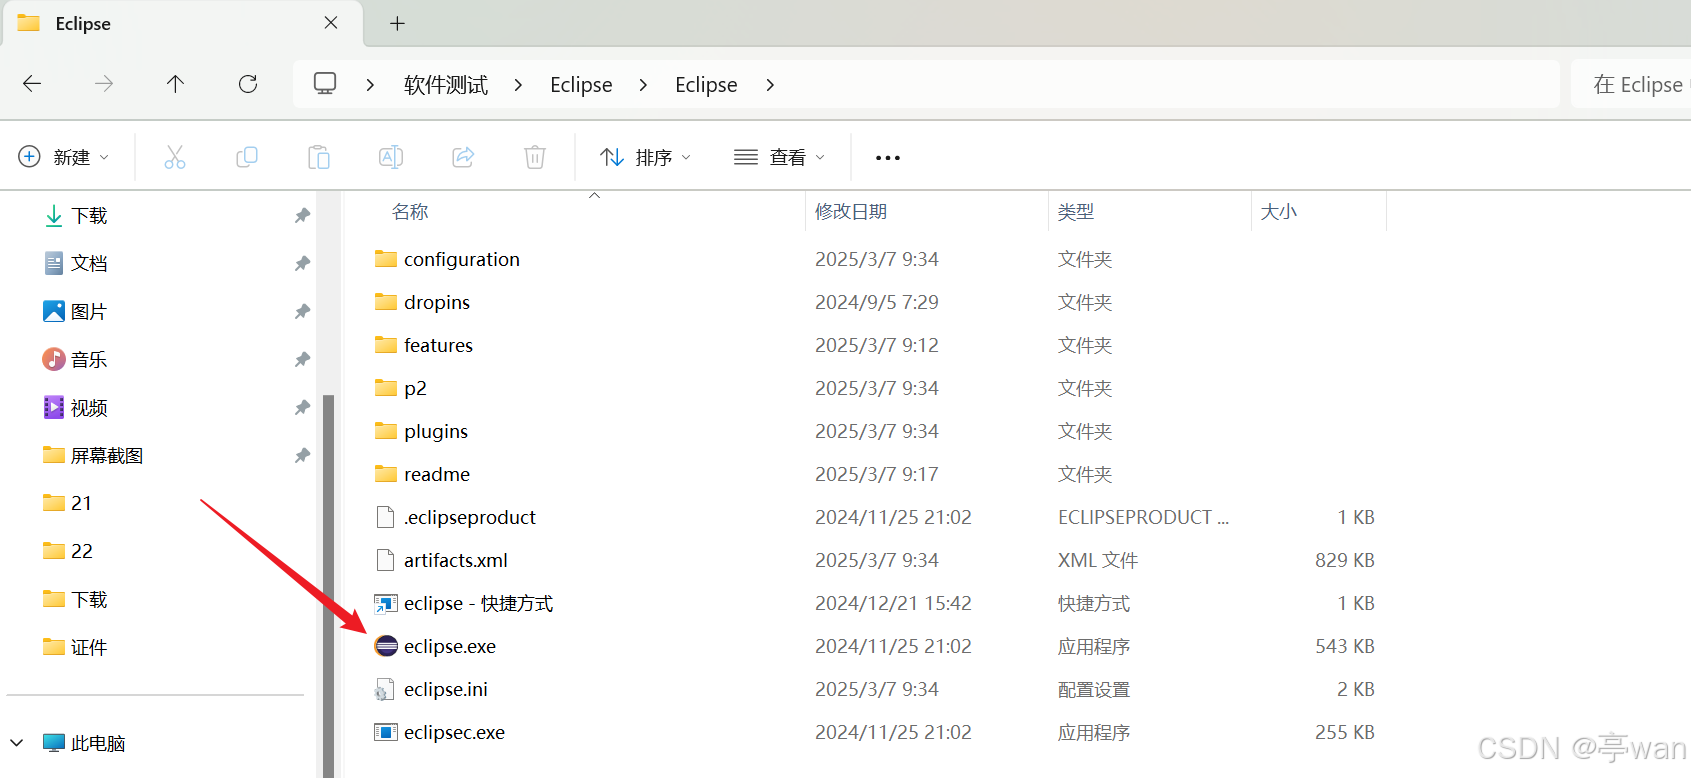
Task: Select the eclipse.exe application icon
Action: point(386,646)
